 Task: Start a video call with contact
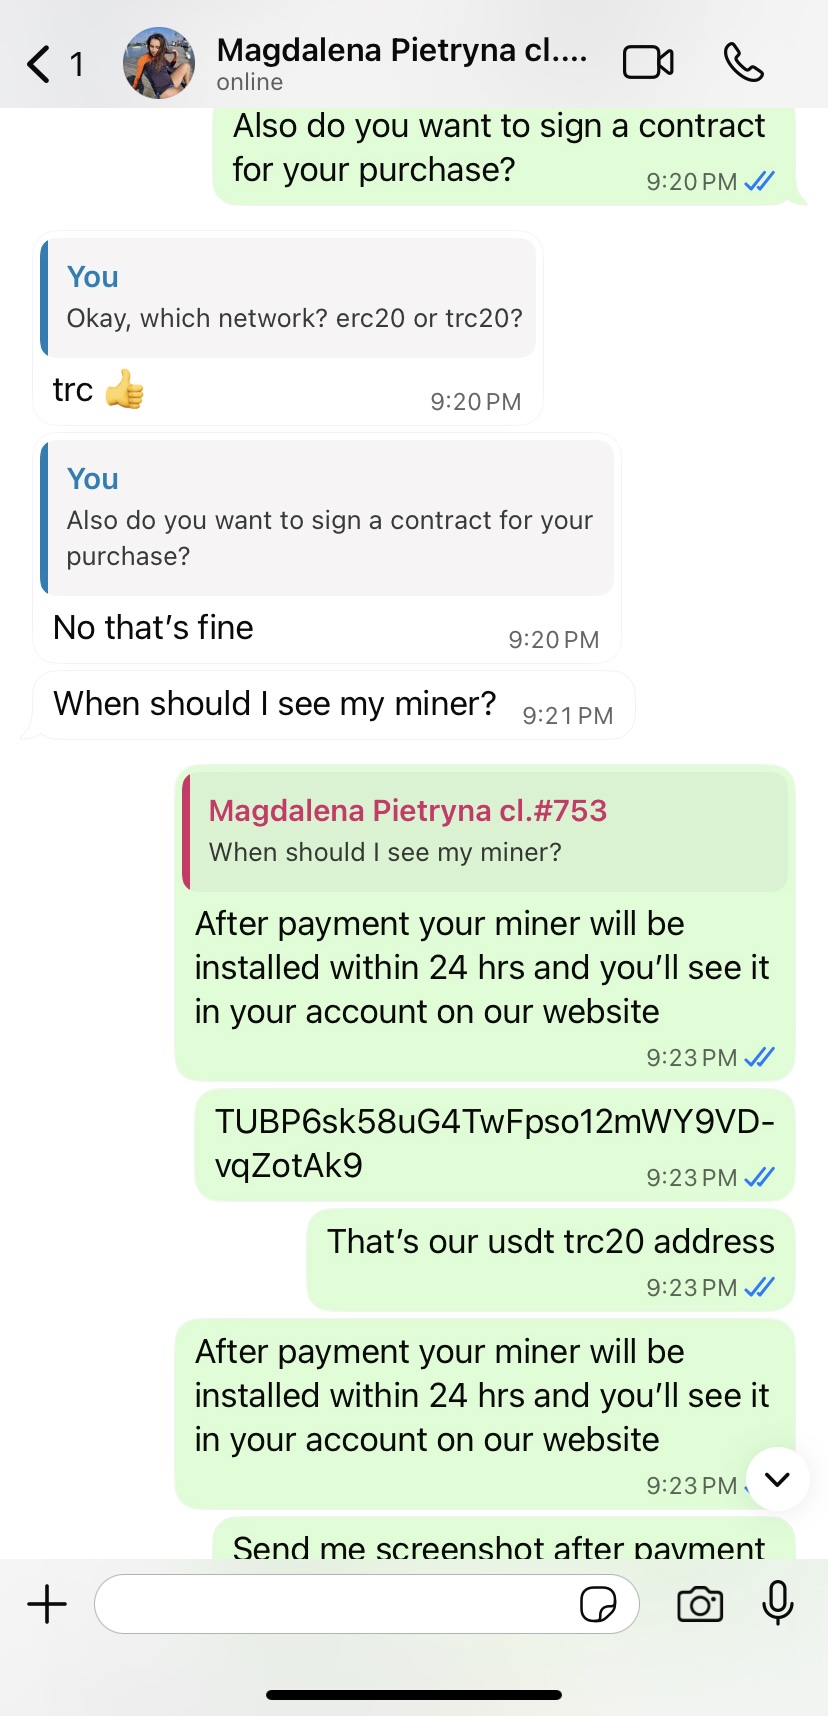[648, 63]
